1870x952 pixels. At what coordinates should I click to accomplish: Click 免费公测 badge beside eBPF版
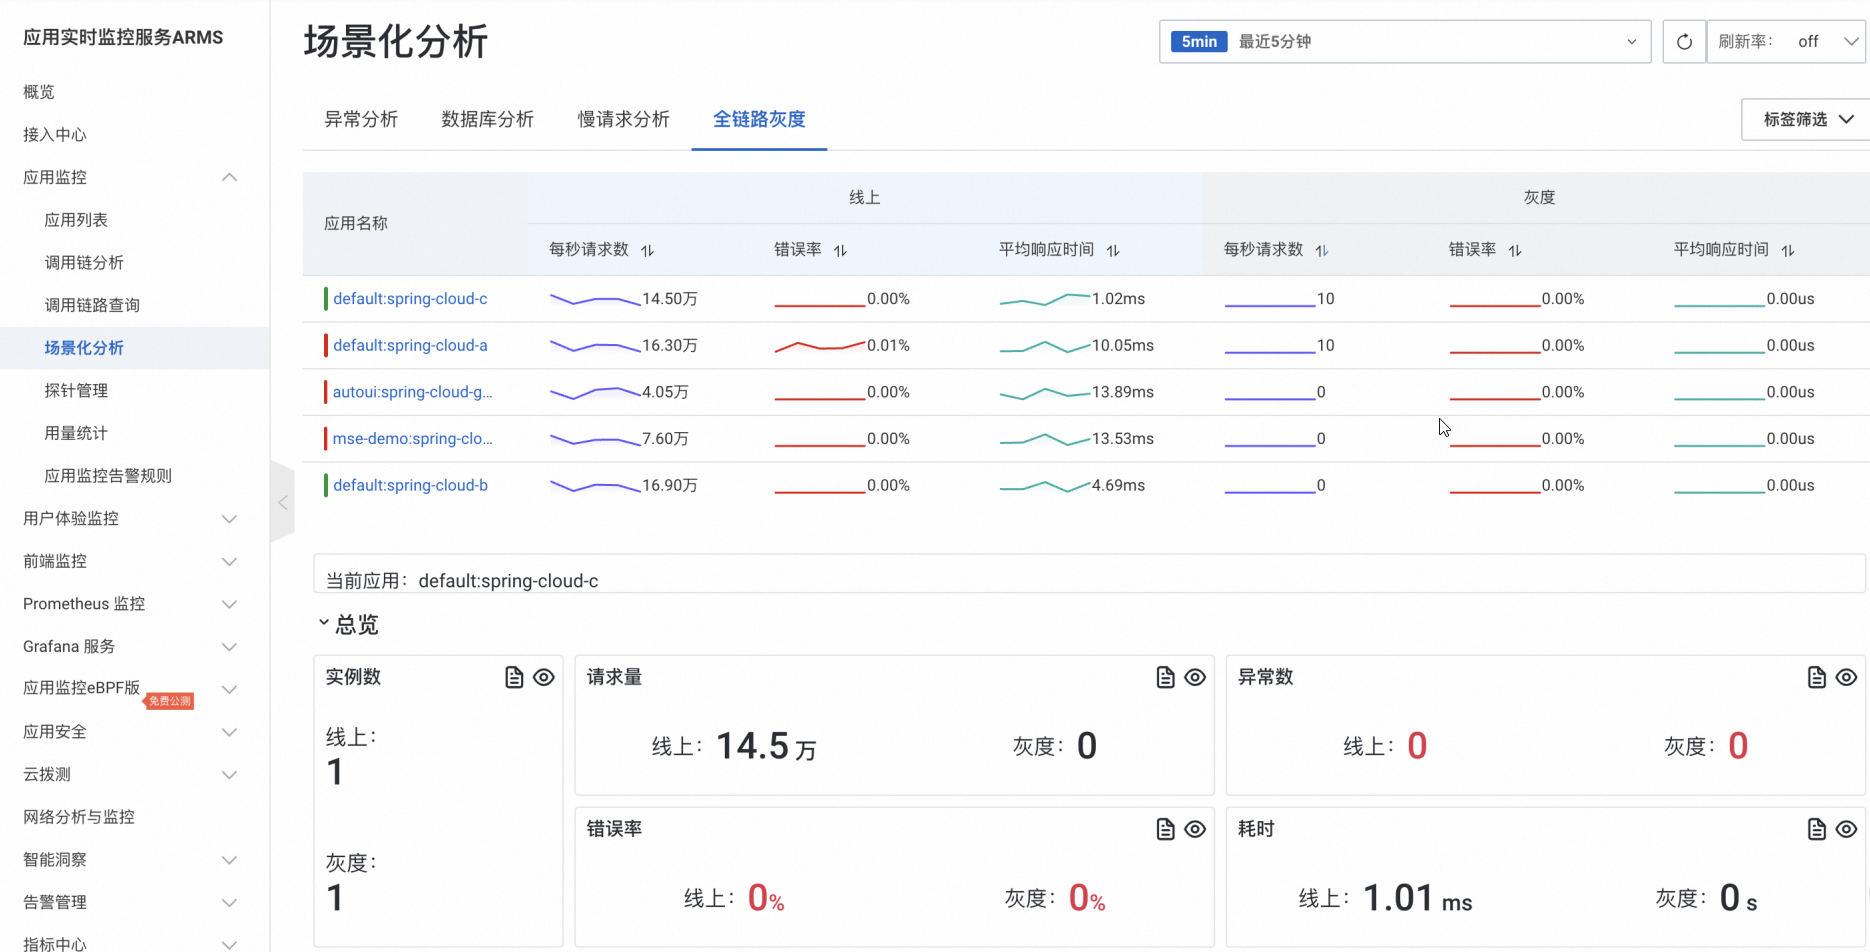tap(169, 701)
